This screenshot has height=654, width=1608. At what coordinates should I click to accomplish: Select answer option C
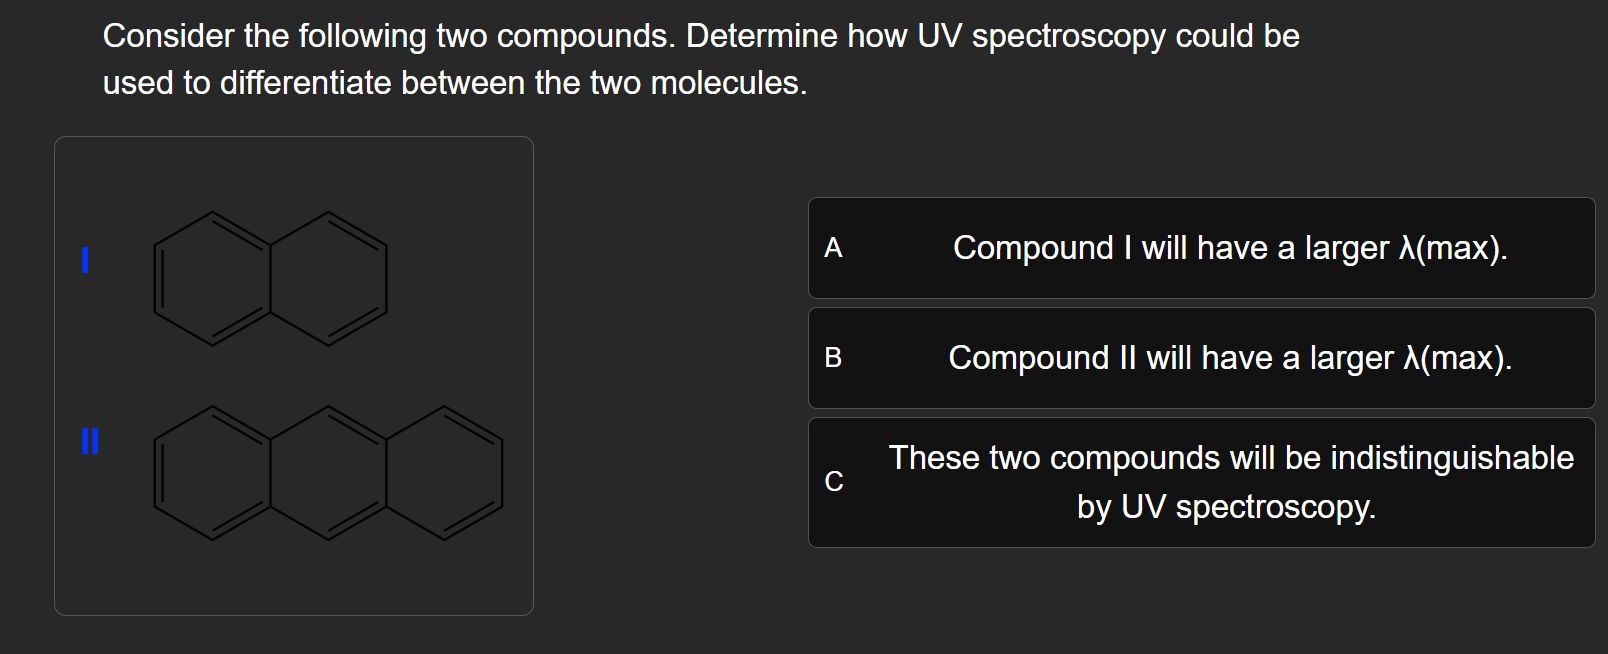[1200, 482]
